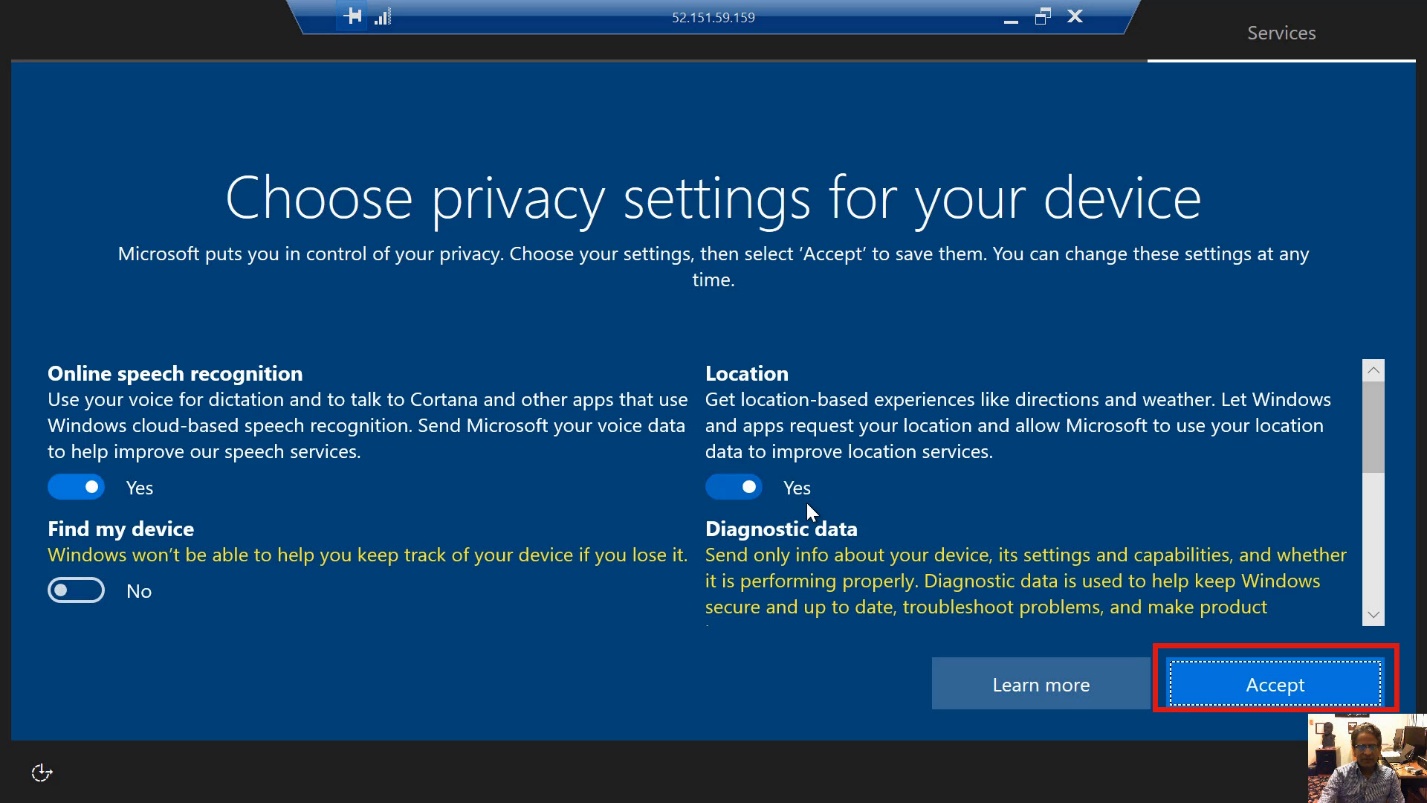
Task: Restore down the remote session window
Action: point(1043,17)
